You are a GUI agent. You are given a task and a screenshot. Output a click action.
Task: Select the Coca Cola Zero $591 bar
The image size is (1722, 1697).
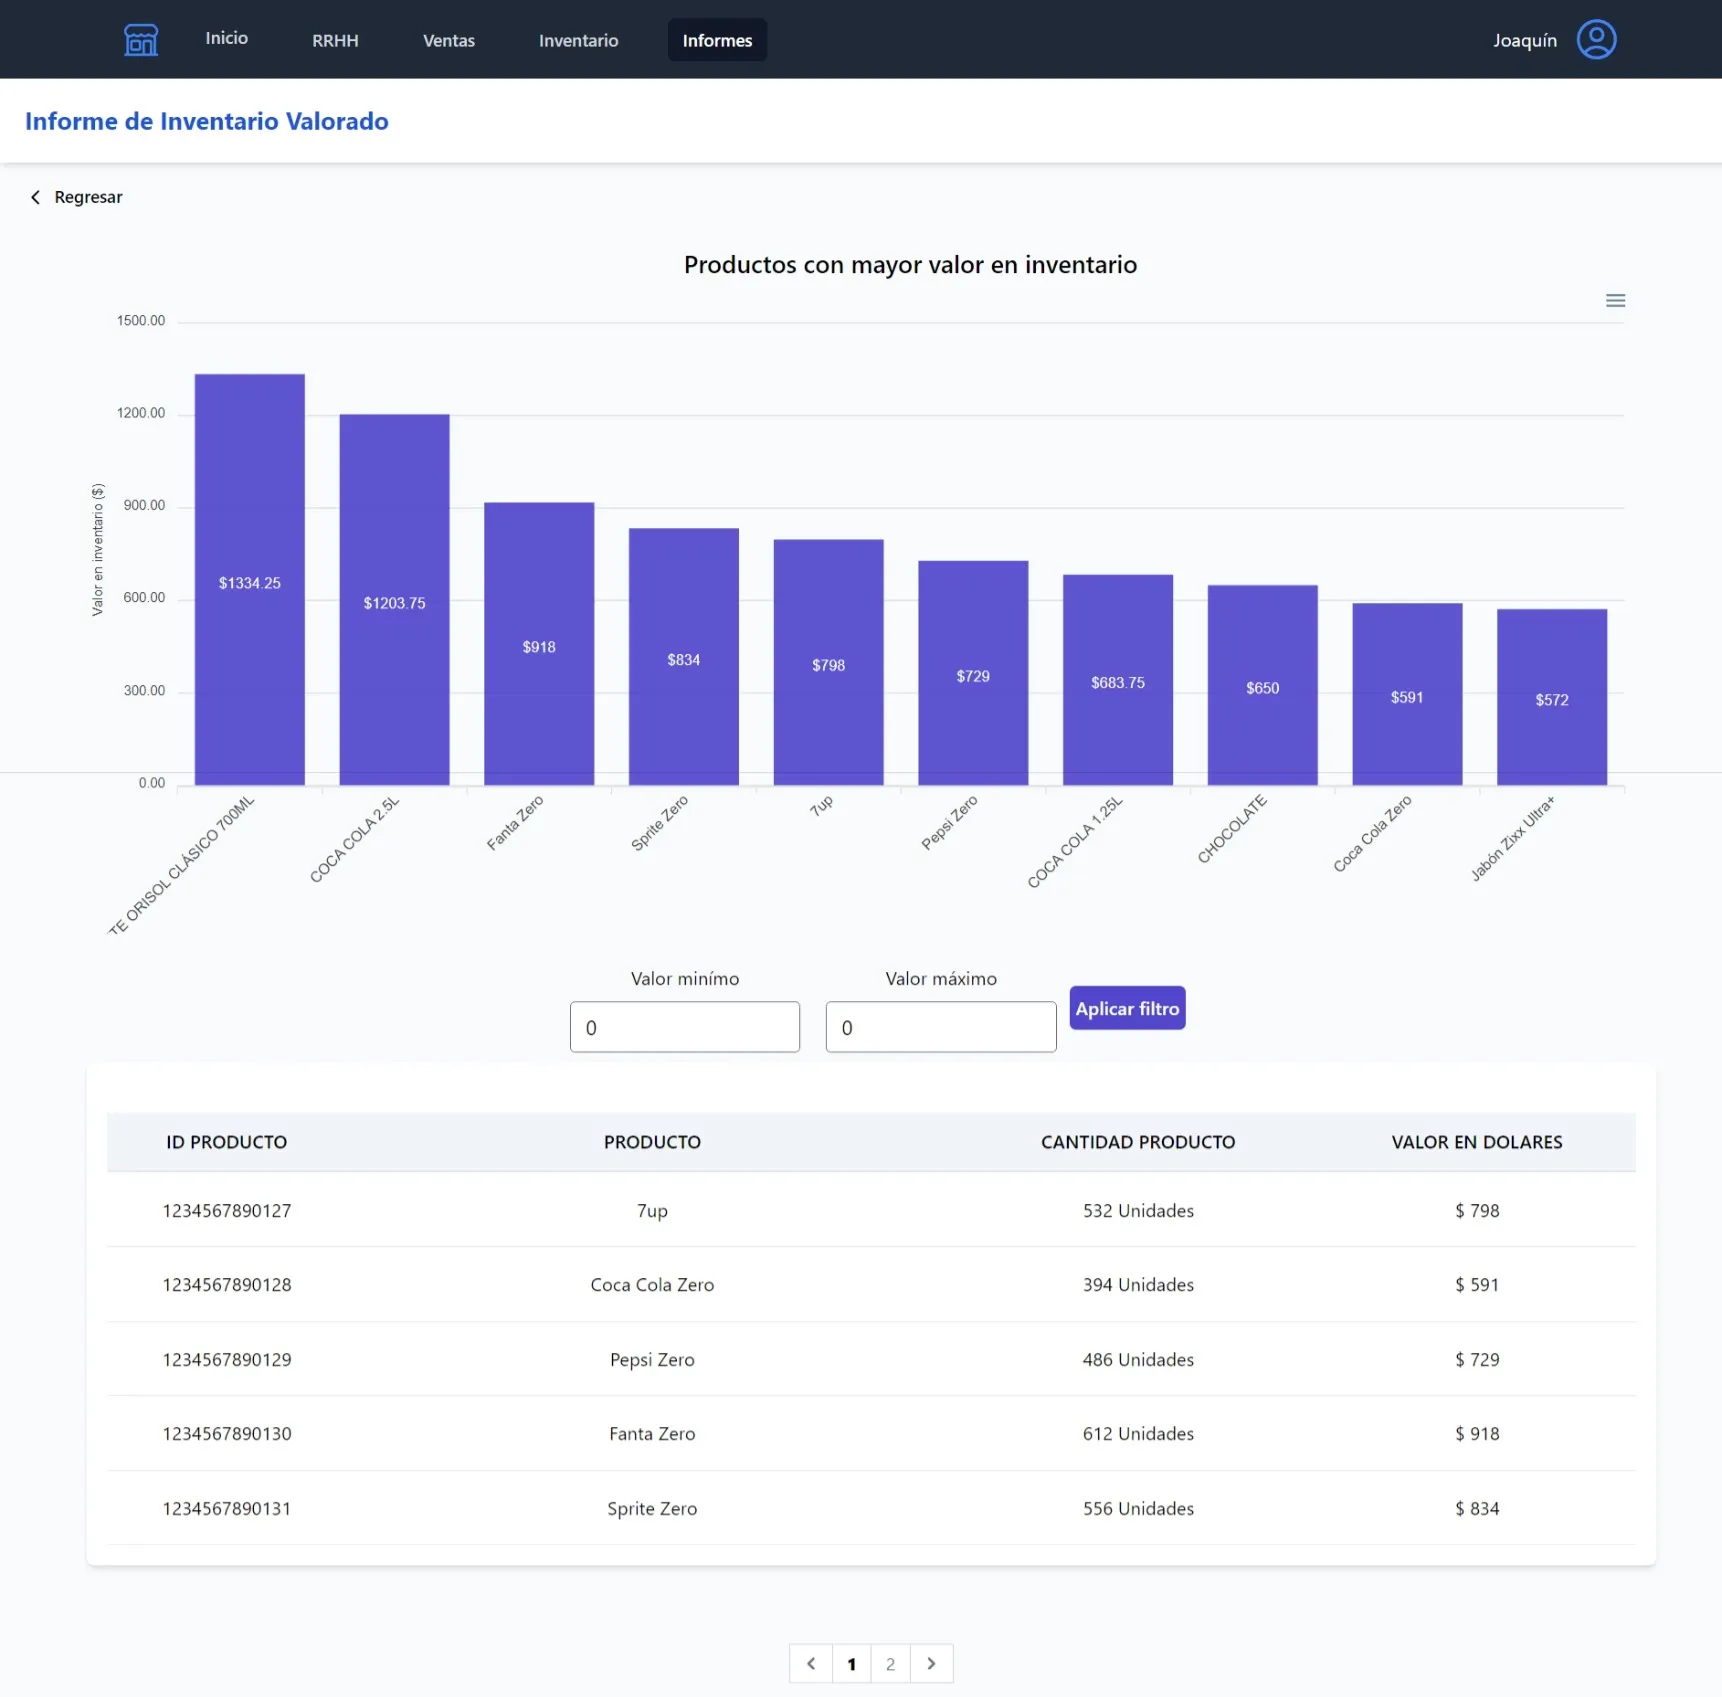click(x=1407, y=694)
